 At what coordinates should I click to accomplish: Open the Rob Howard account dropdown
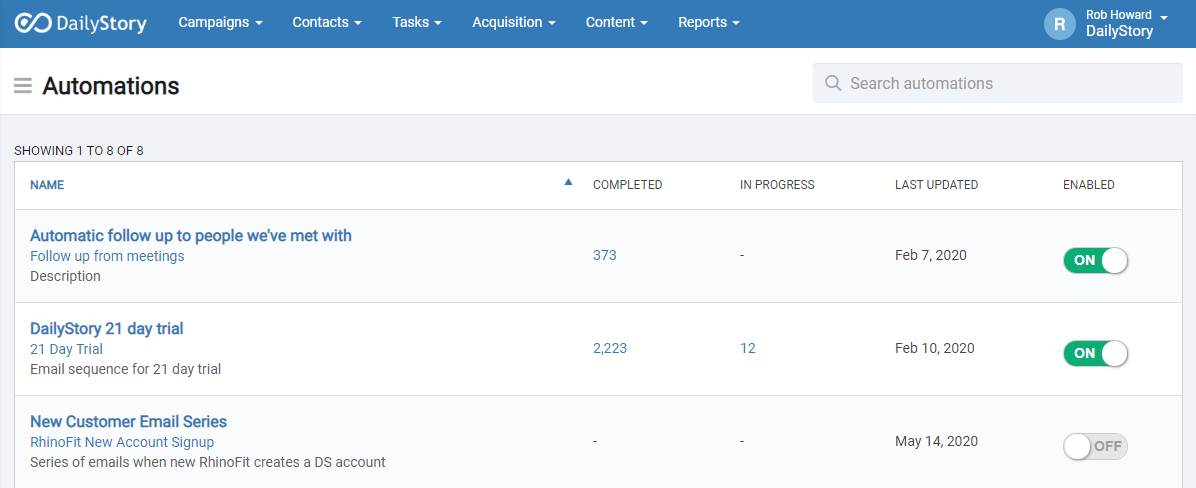(x=1126, y=24)
